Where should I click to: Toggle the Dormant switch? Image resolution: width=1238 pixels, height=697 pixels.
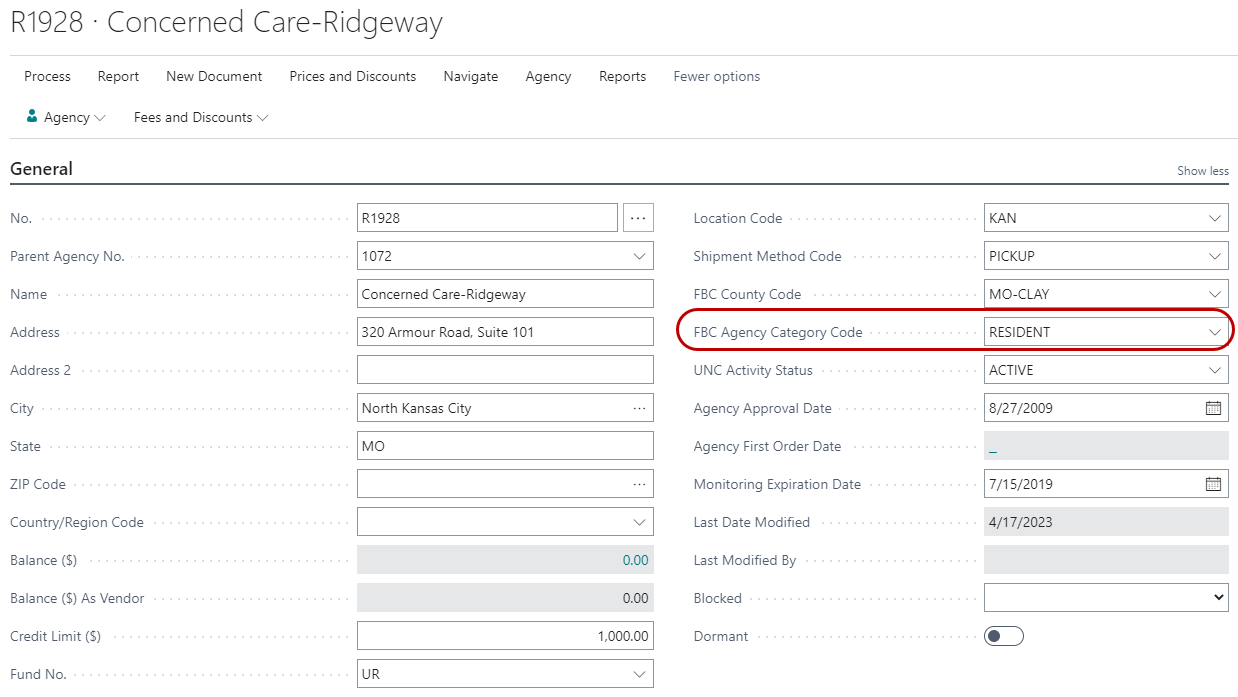tap(1003, 636)
